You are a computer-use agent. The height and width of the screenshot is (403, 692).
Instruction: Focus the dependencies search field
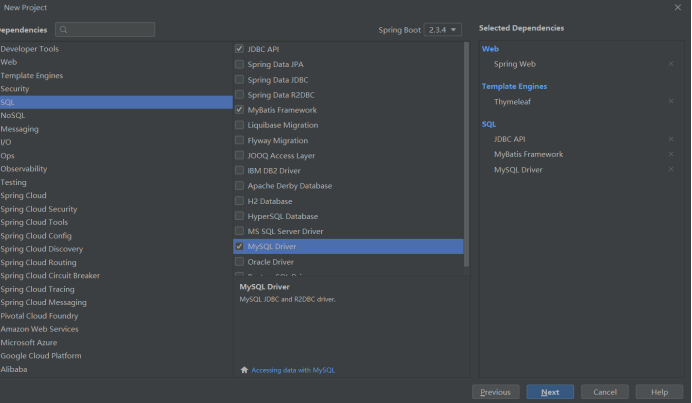(x=108, y=30)
